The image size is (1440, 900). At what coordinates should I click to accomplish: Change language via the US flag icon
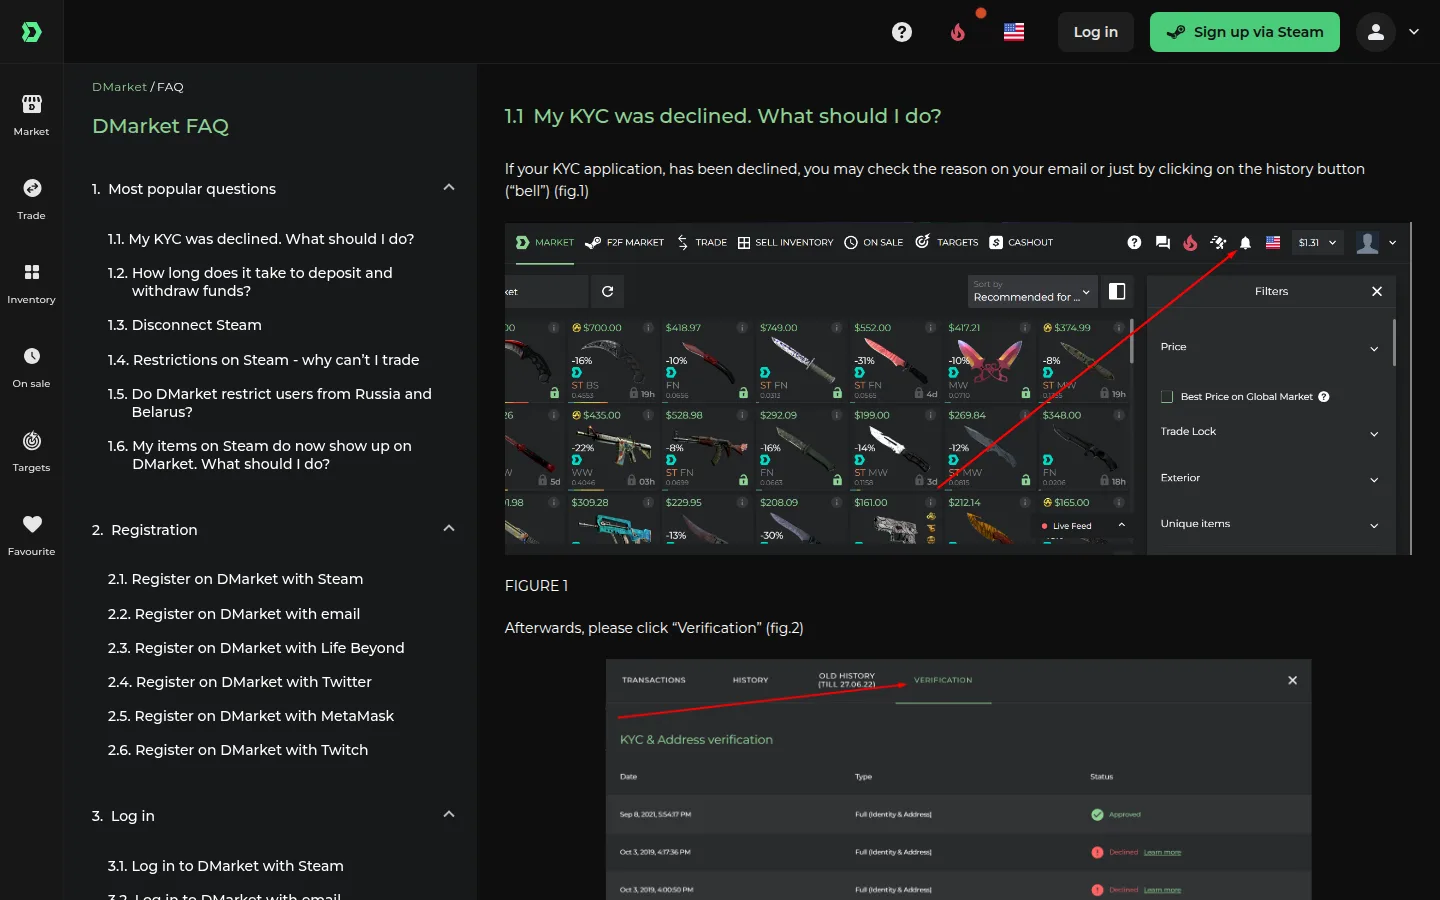click(x=1014, y=32)
